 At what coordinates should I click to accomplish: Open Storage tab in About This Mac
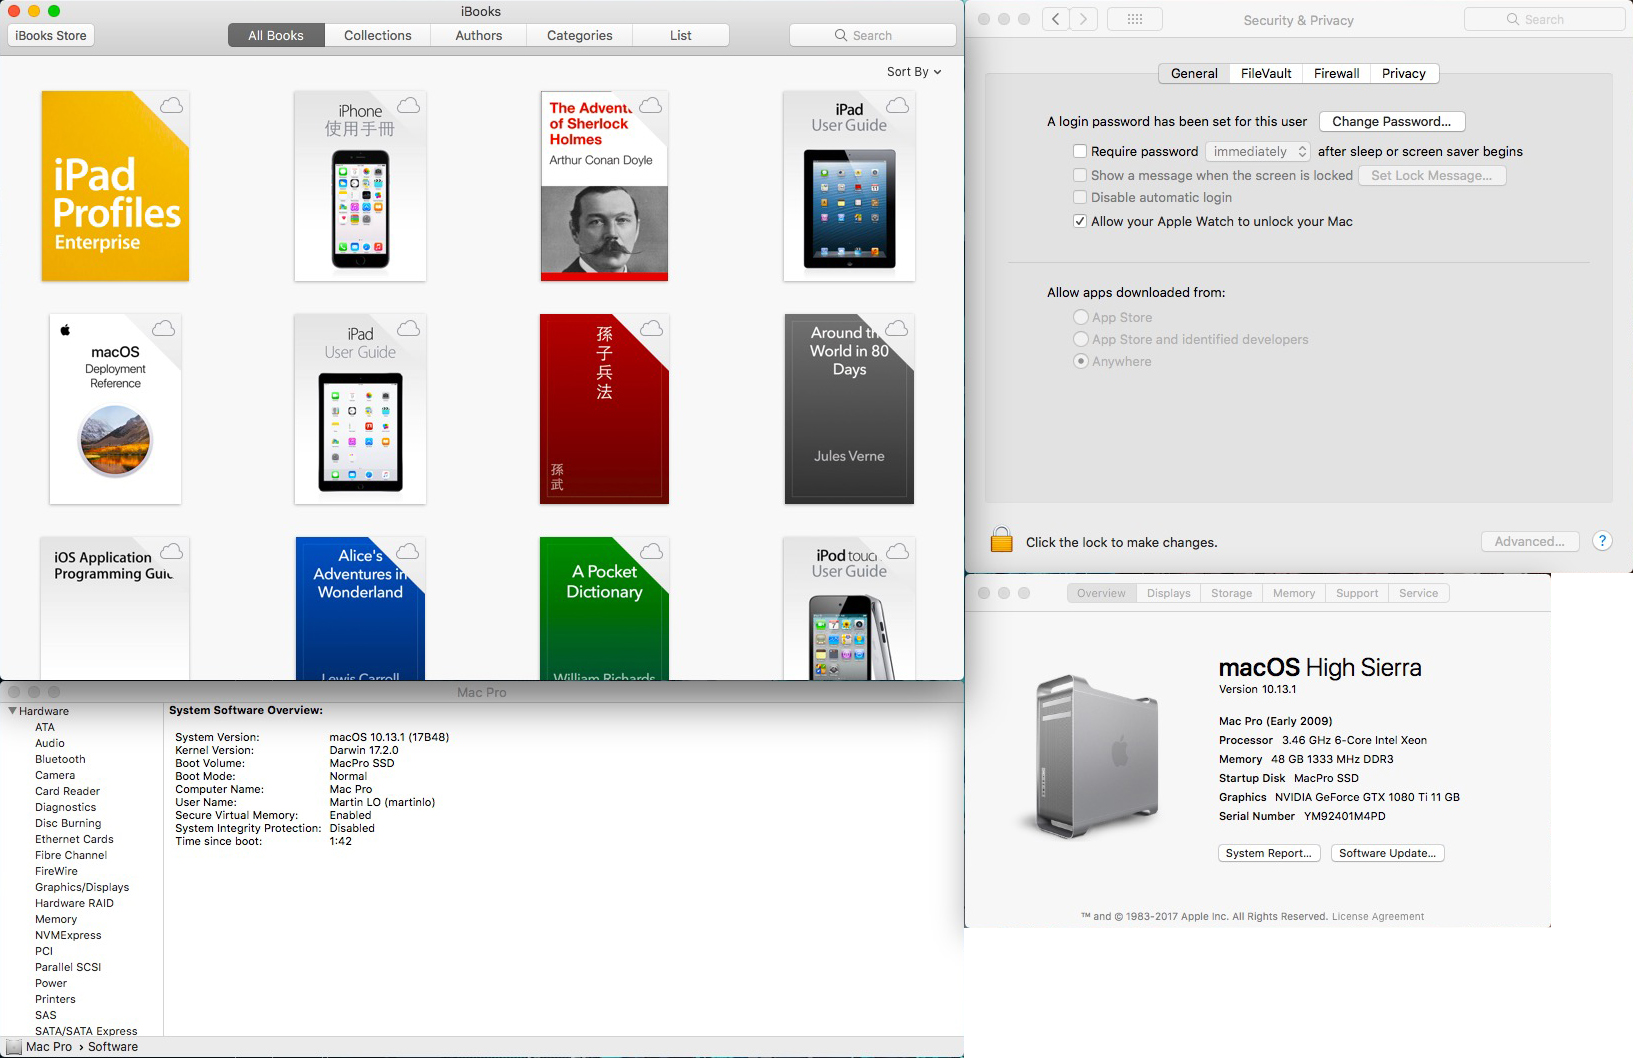(1231, 593)
